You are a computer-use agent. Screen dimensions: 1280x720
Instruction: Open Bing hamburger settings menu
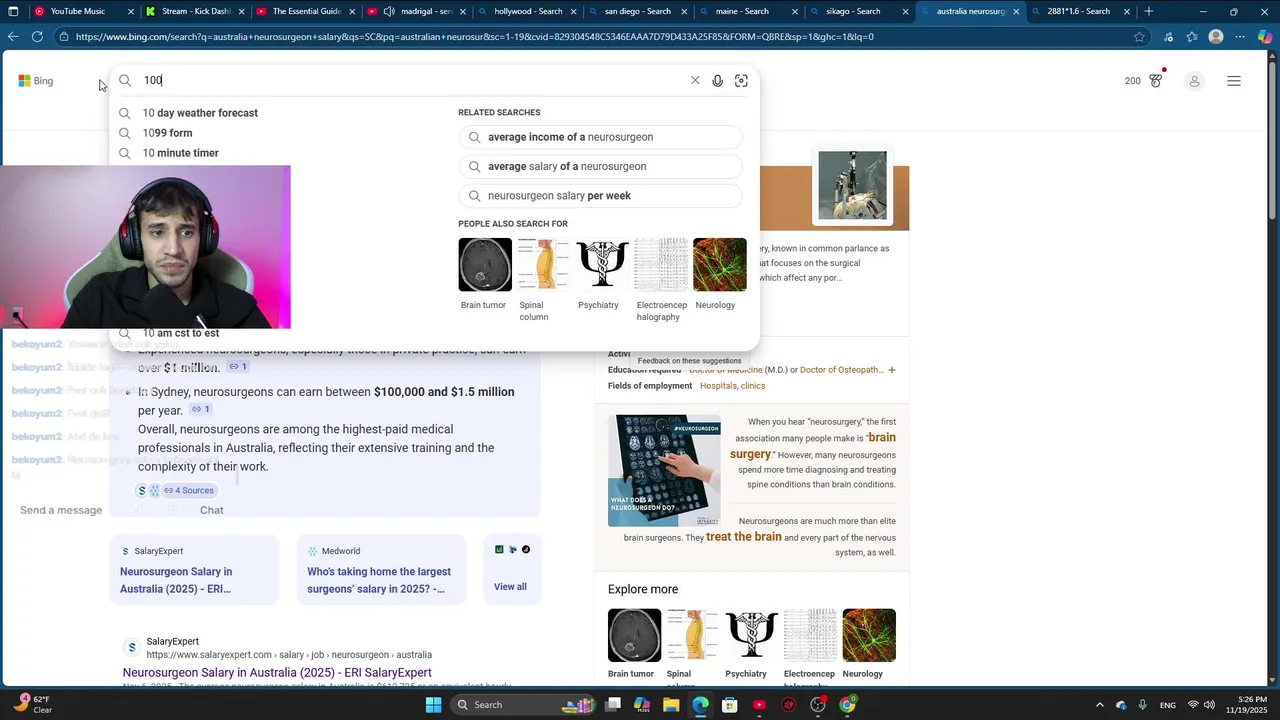(1234, 81)
